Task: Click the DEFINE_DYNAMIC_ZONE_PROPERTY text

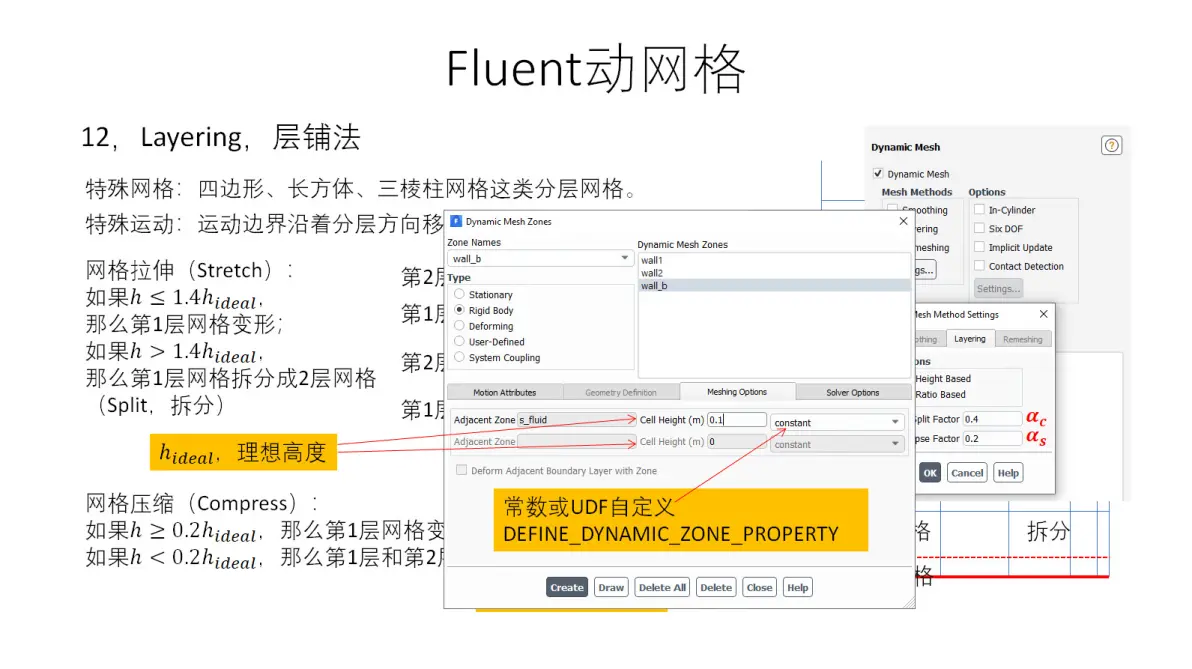Action: point(670,534)
